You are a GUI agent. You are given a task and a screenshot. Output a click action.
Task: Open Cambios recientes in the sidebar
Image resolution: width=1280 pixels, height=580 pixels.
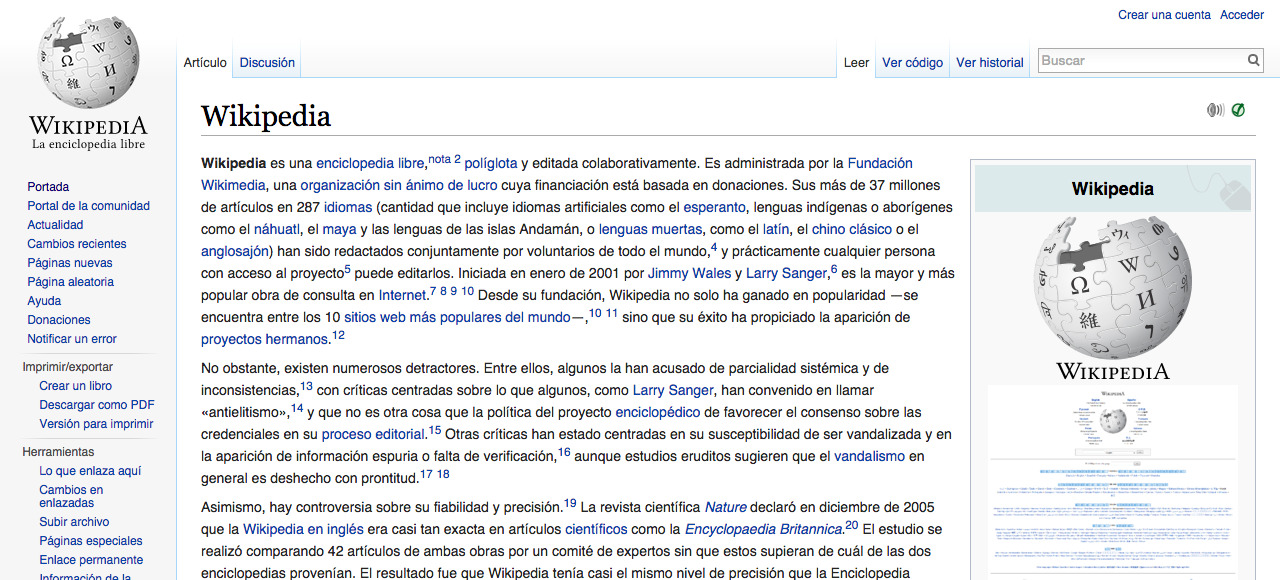click(x=77, y=244)
